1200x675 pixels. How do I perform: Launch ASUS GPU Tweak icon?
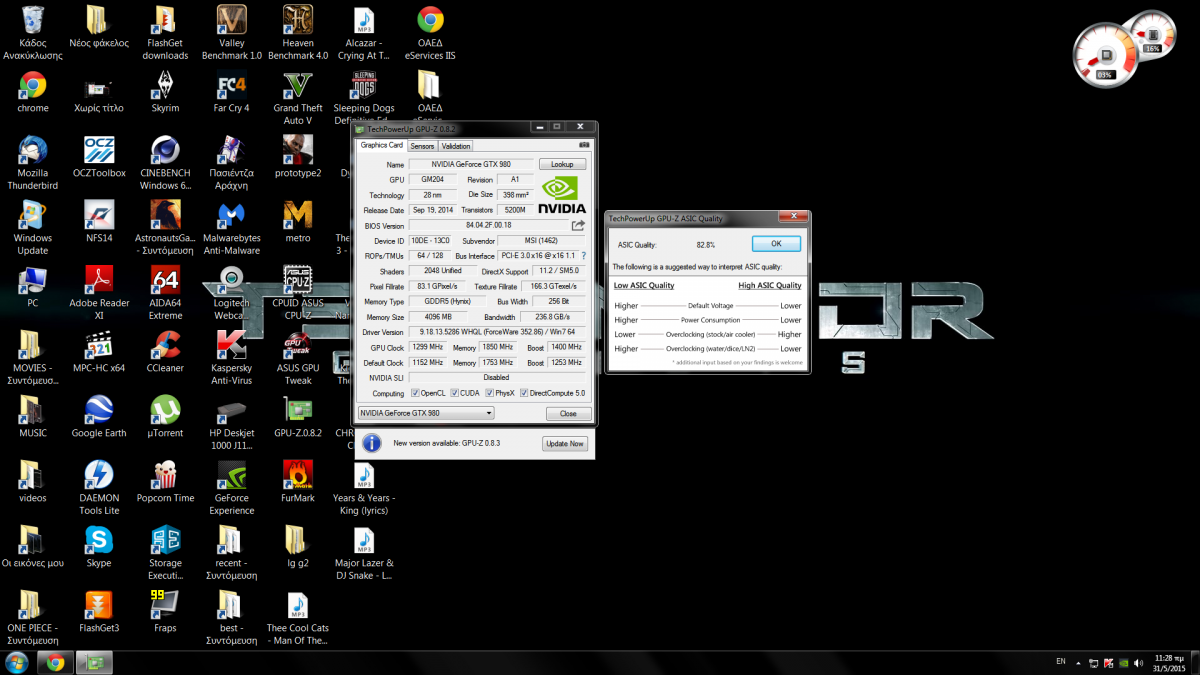click(x=298, y=356)
